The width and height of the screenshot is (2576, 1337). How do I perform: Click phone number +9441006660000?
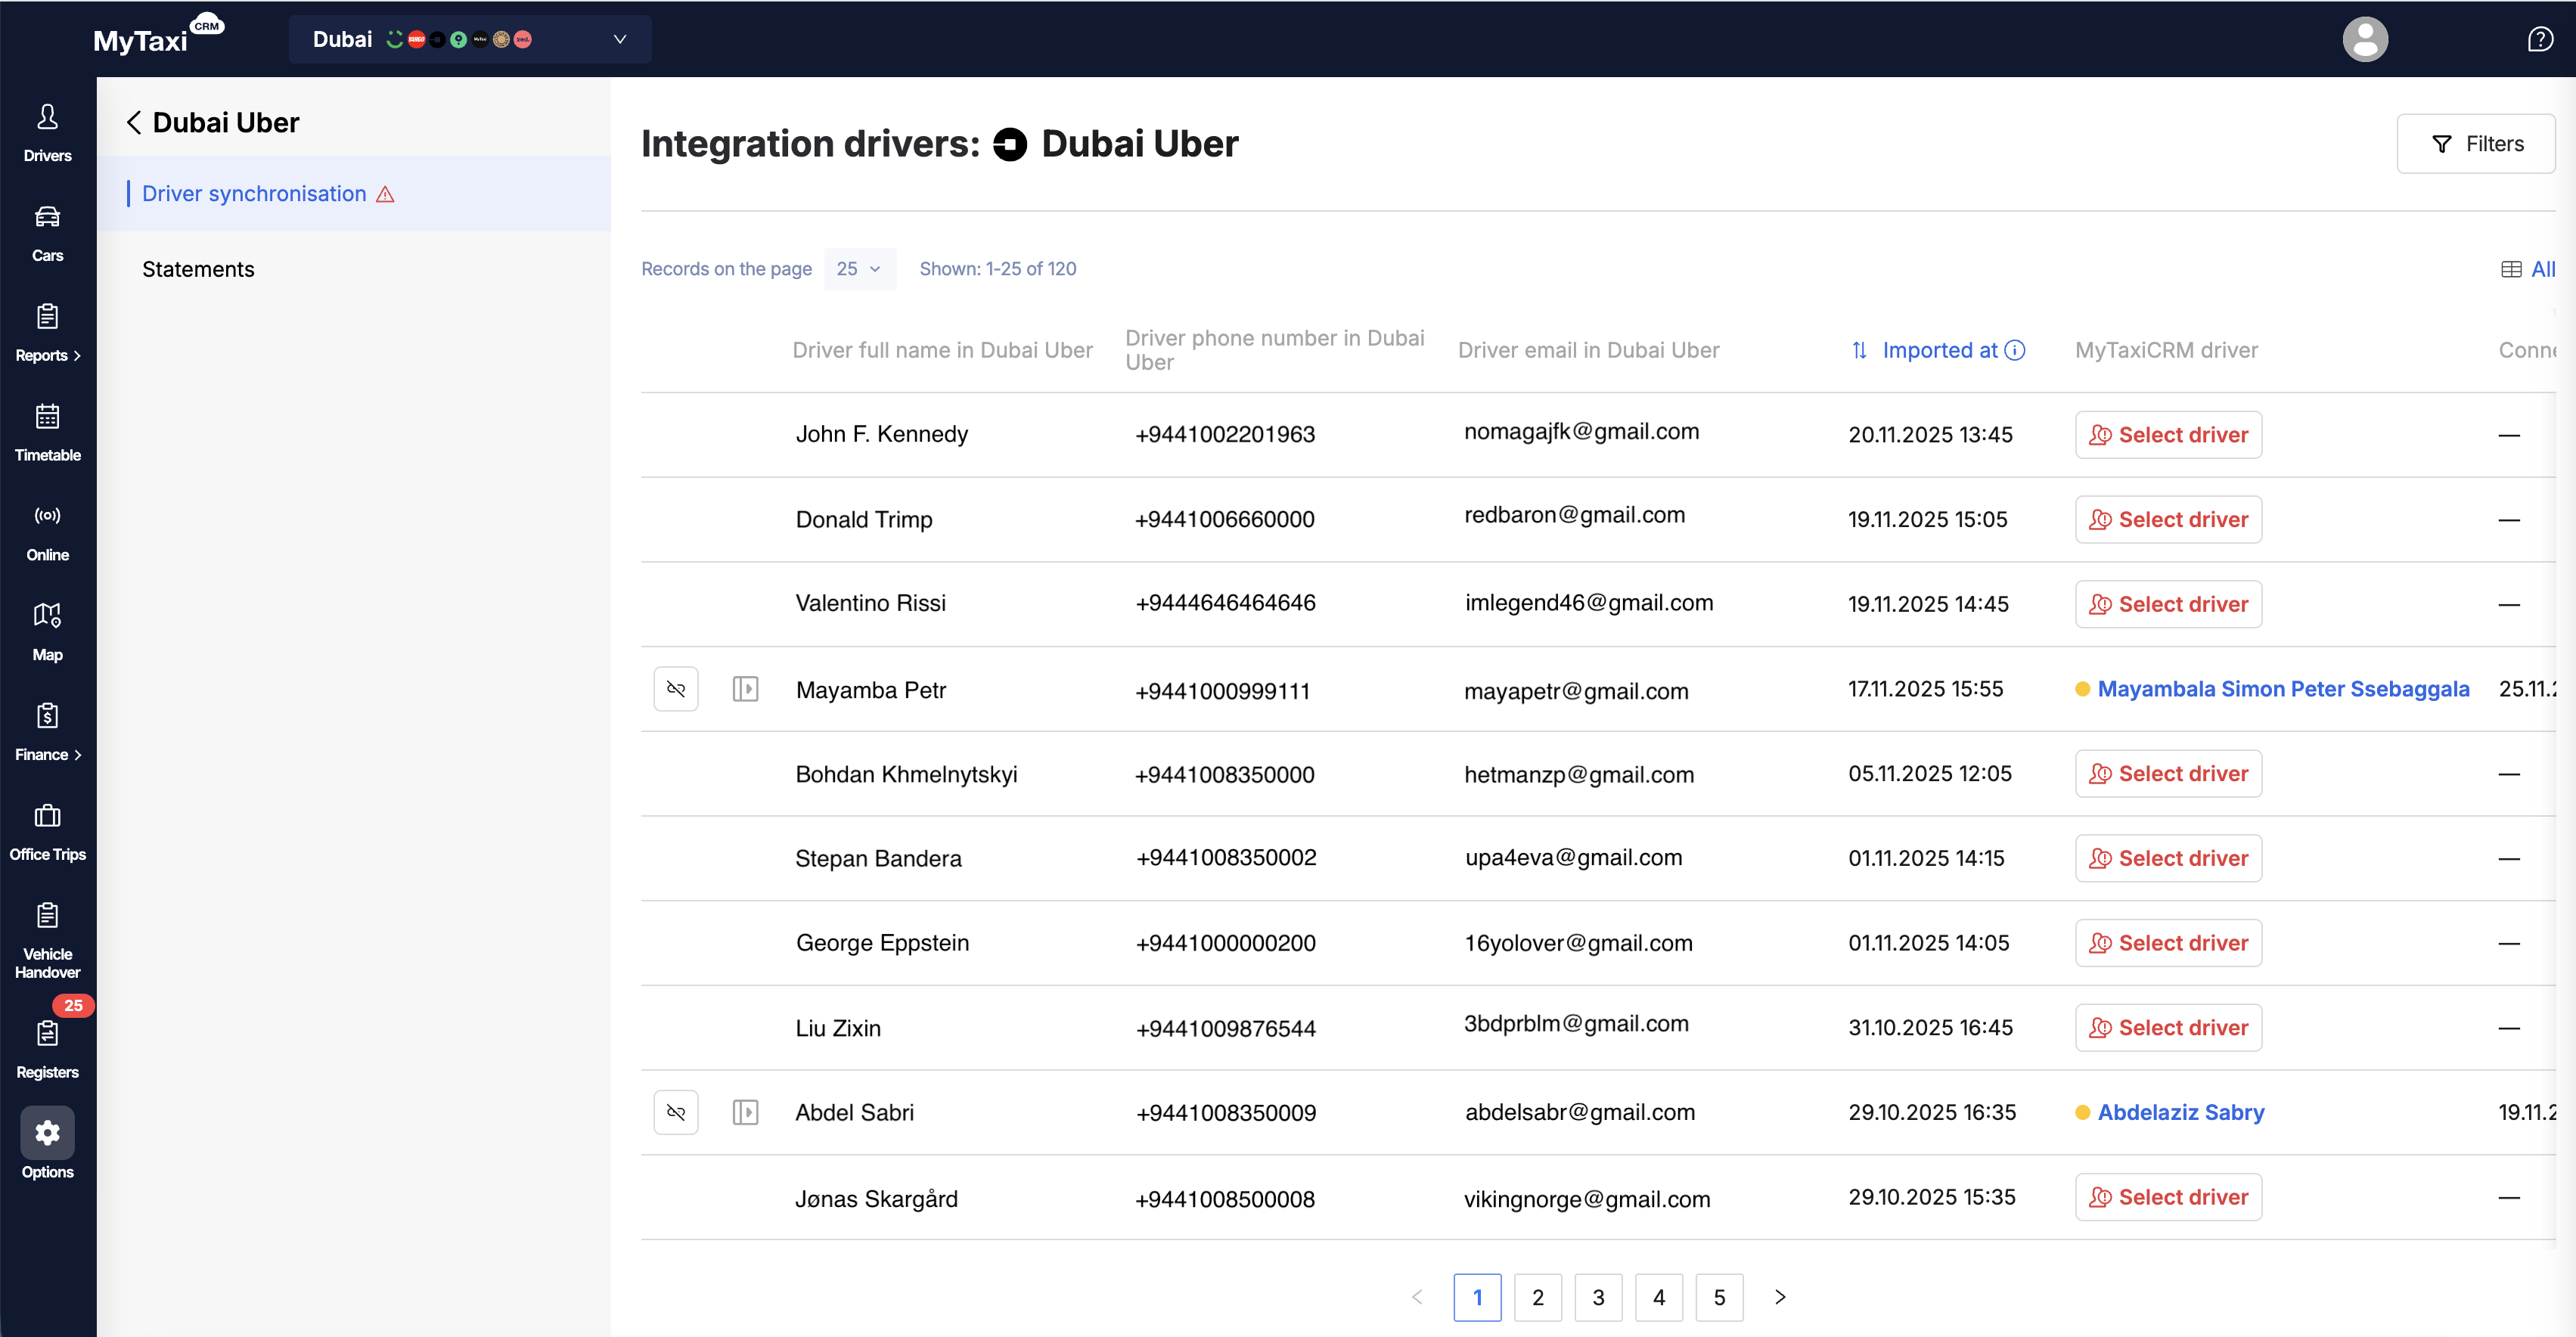(x=1225, y=520)
